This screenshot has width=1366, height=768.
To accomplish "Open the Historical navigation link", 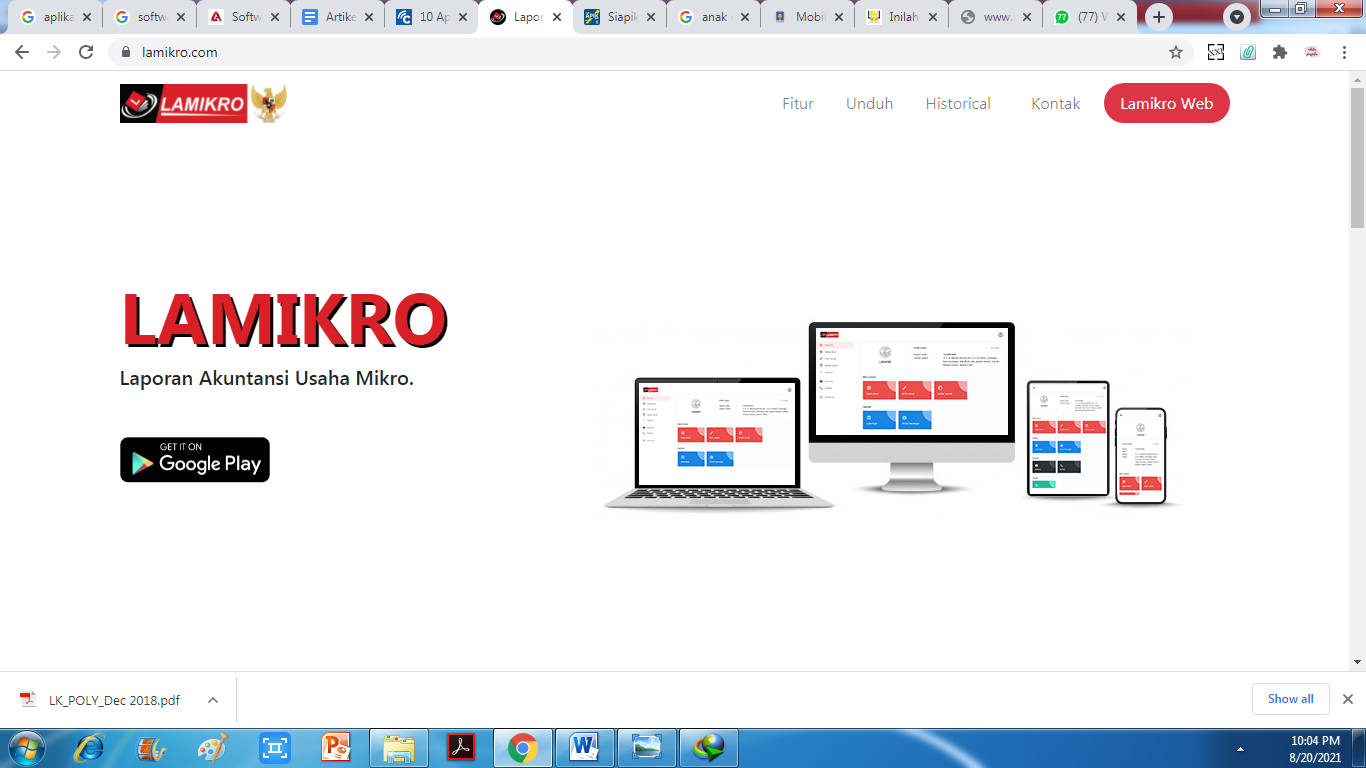I will [958, 104].
